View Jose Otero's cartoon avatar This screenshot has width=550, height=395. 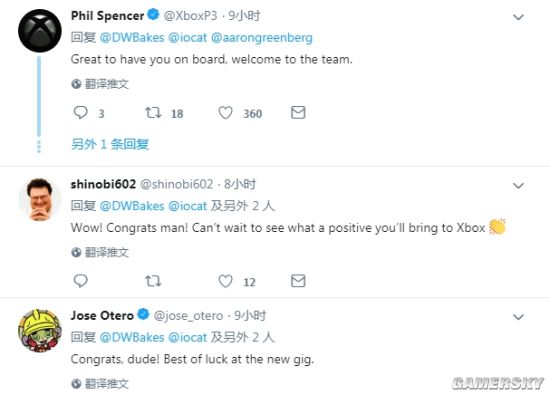(40, 330)
